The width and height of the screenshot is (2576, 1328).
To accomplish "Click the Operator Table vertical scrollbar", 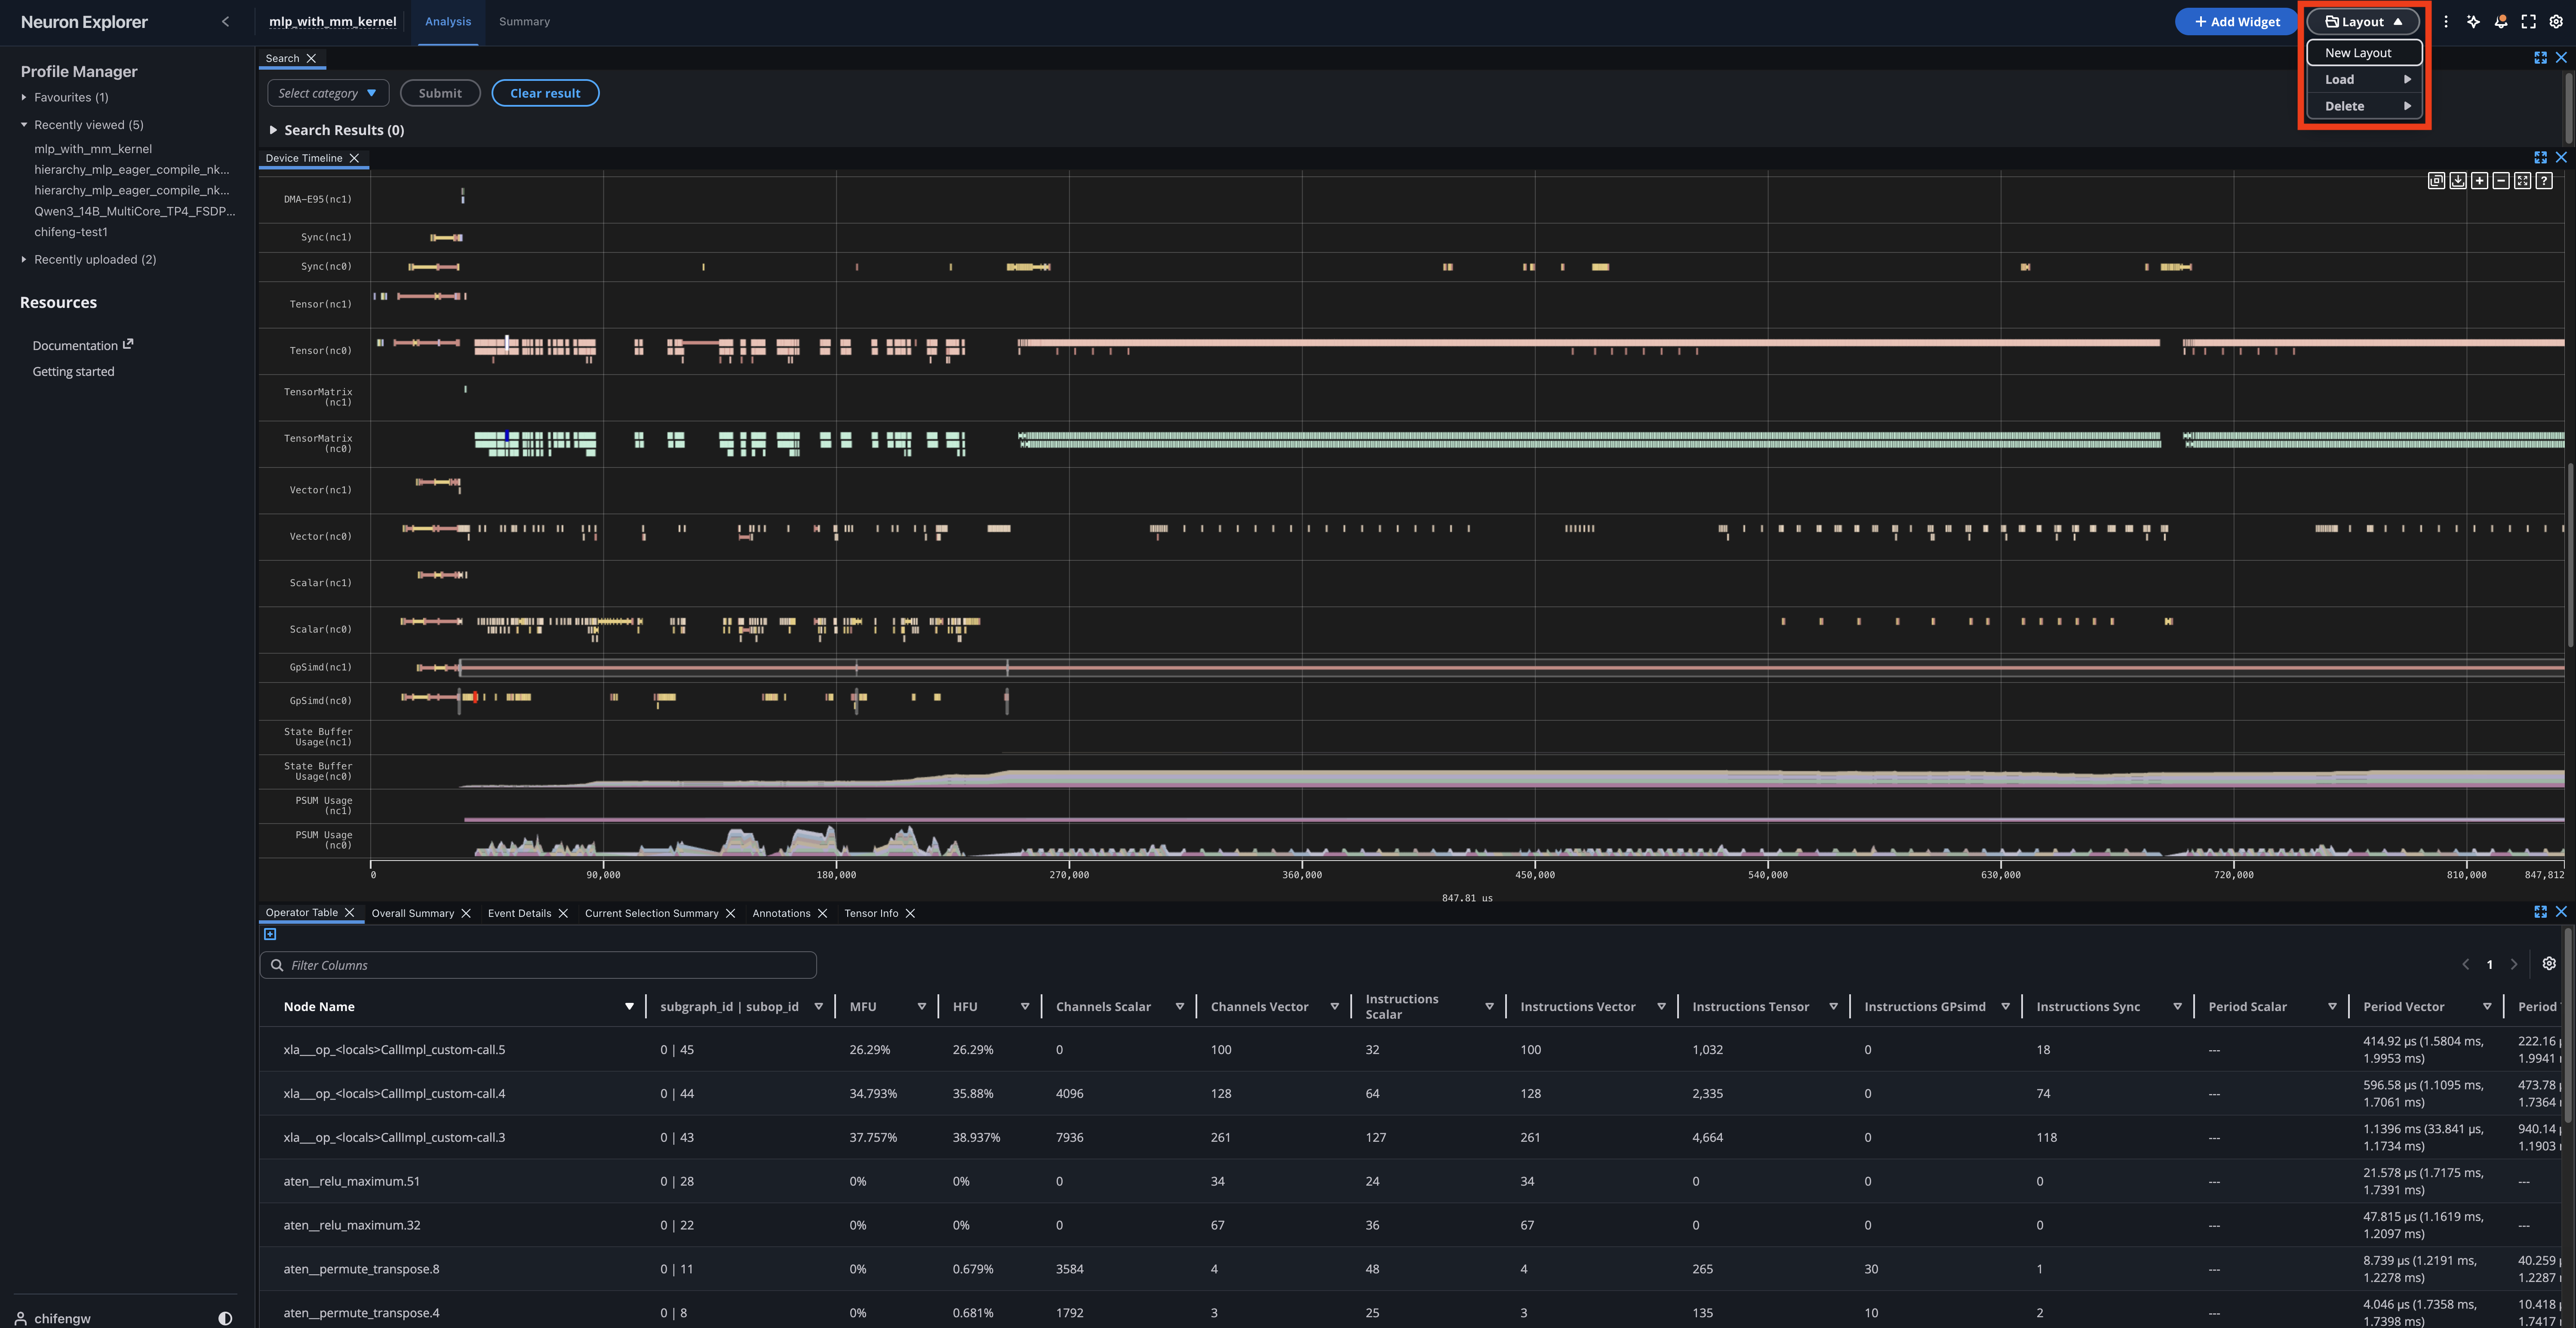I will point(2567,1025).
